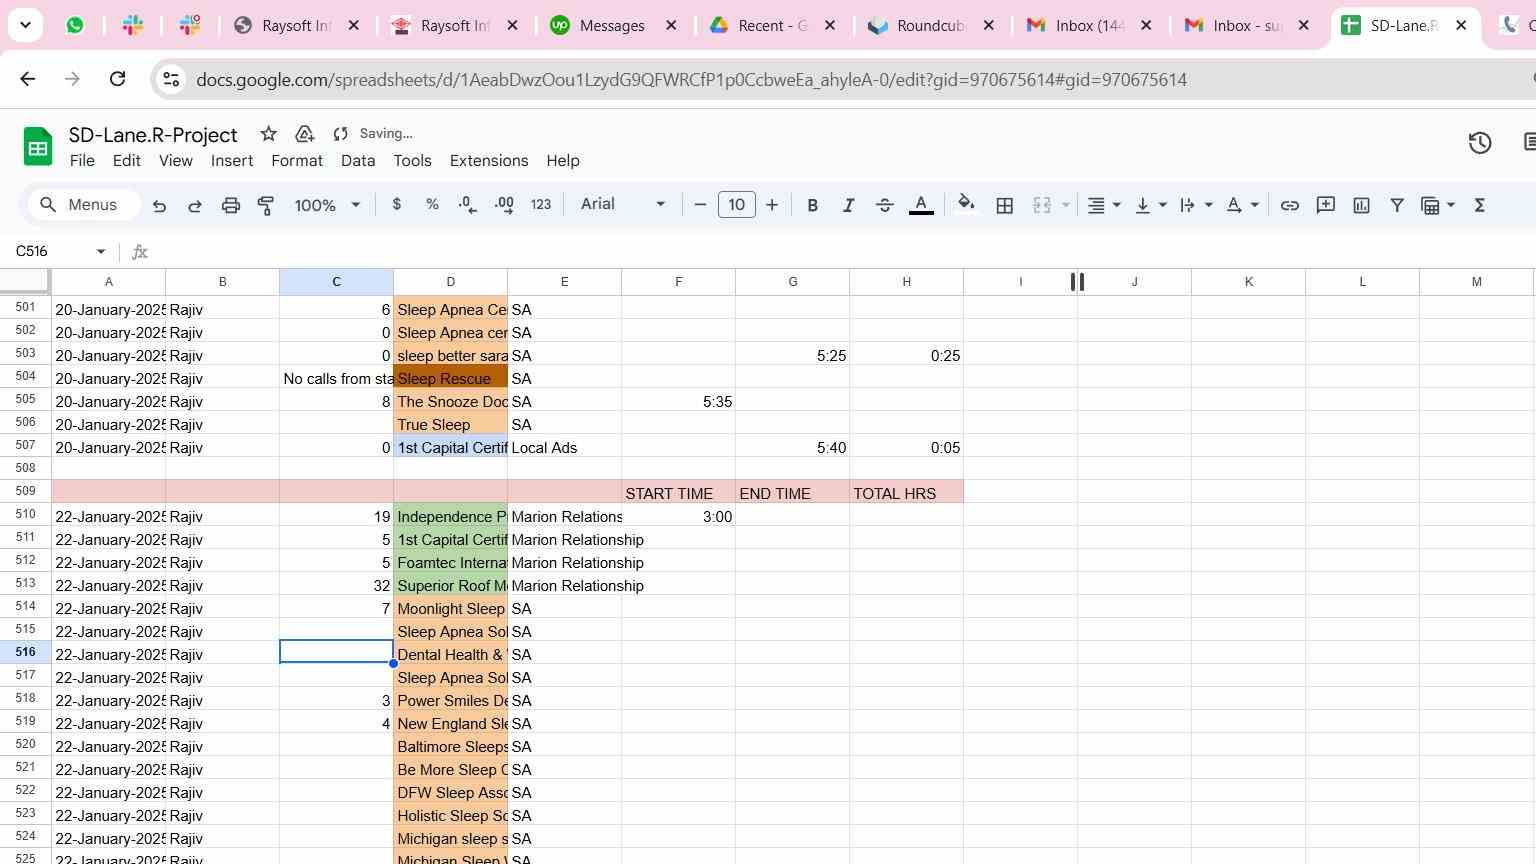Open browser tab search chevron
This screenshot has width=1536, height=864.
25,25
